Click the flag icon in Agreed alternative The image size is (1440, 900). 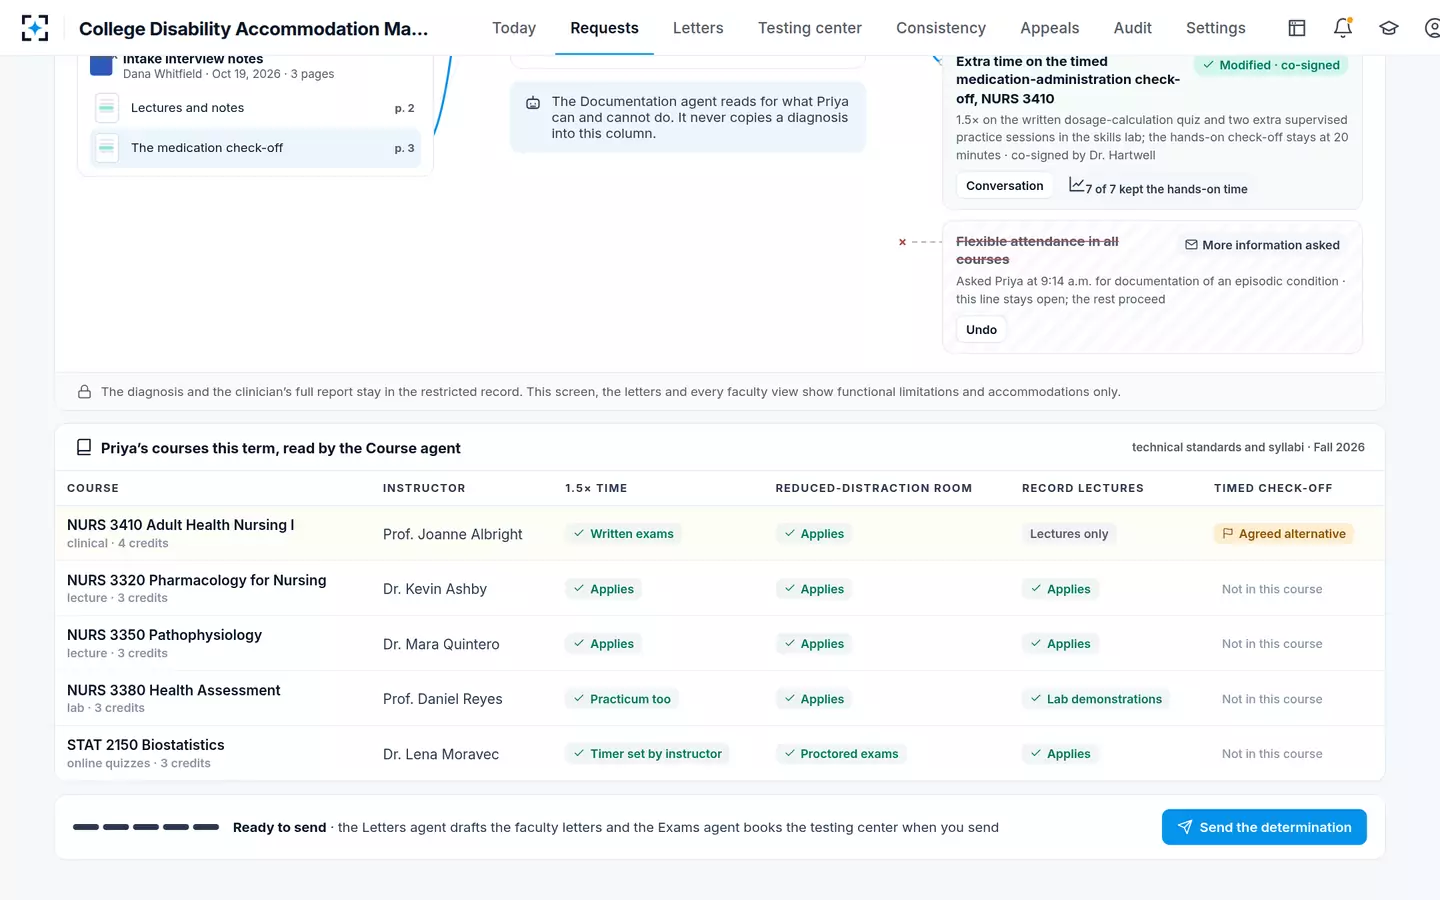coord(1228,534)
